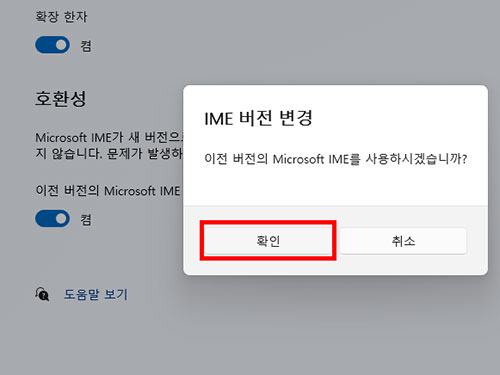
Task: Confirm the IME version change with 확인
Action: [x=268, y=241]
